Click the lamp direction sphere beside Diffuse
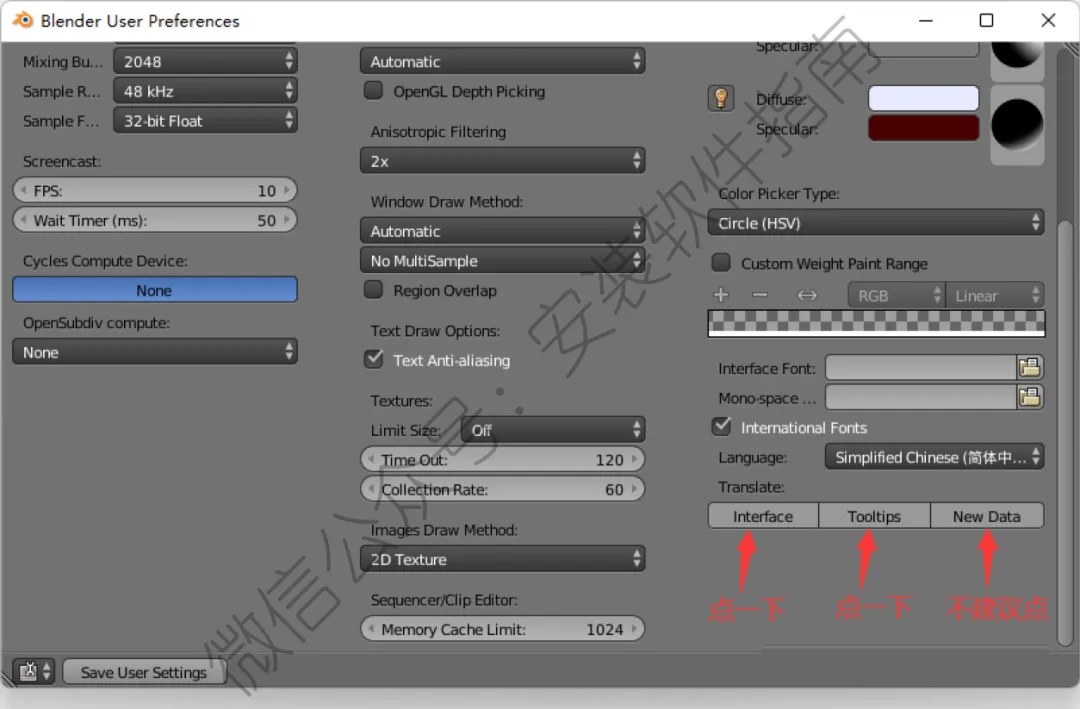 tap(1017, 125)
